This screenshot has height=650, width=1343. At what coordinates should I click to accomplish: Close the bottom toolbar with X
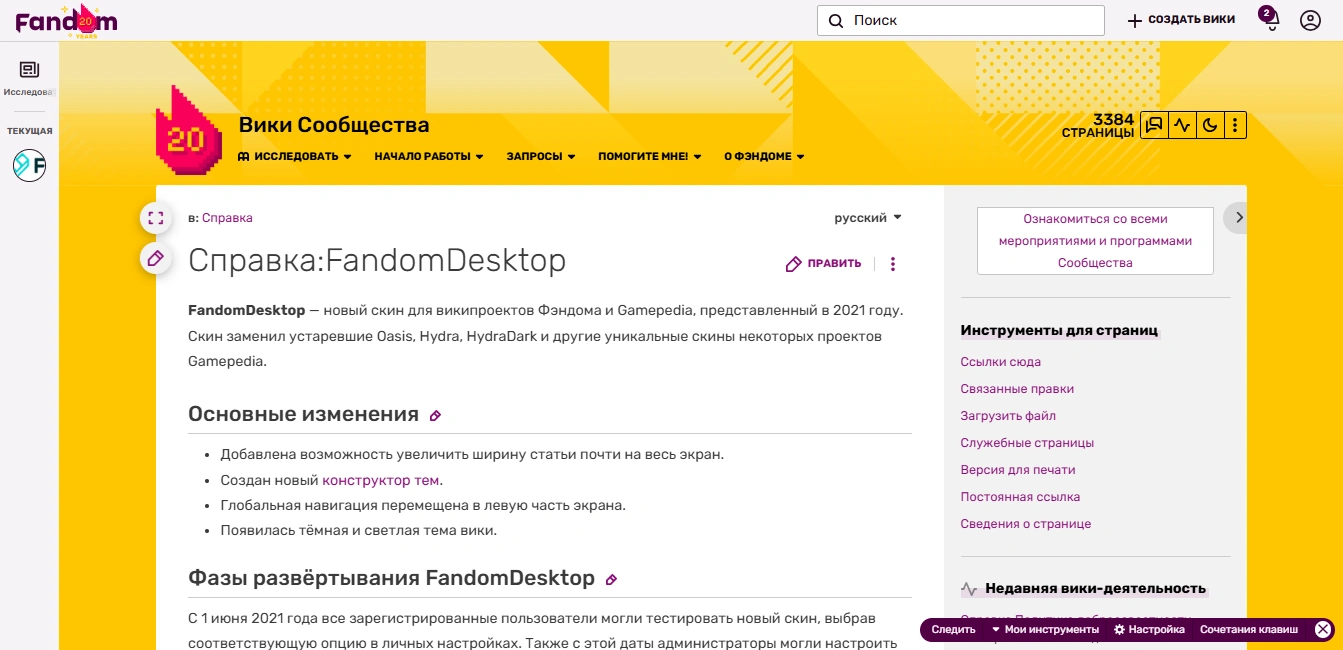(x=1322, y=629)
